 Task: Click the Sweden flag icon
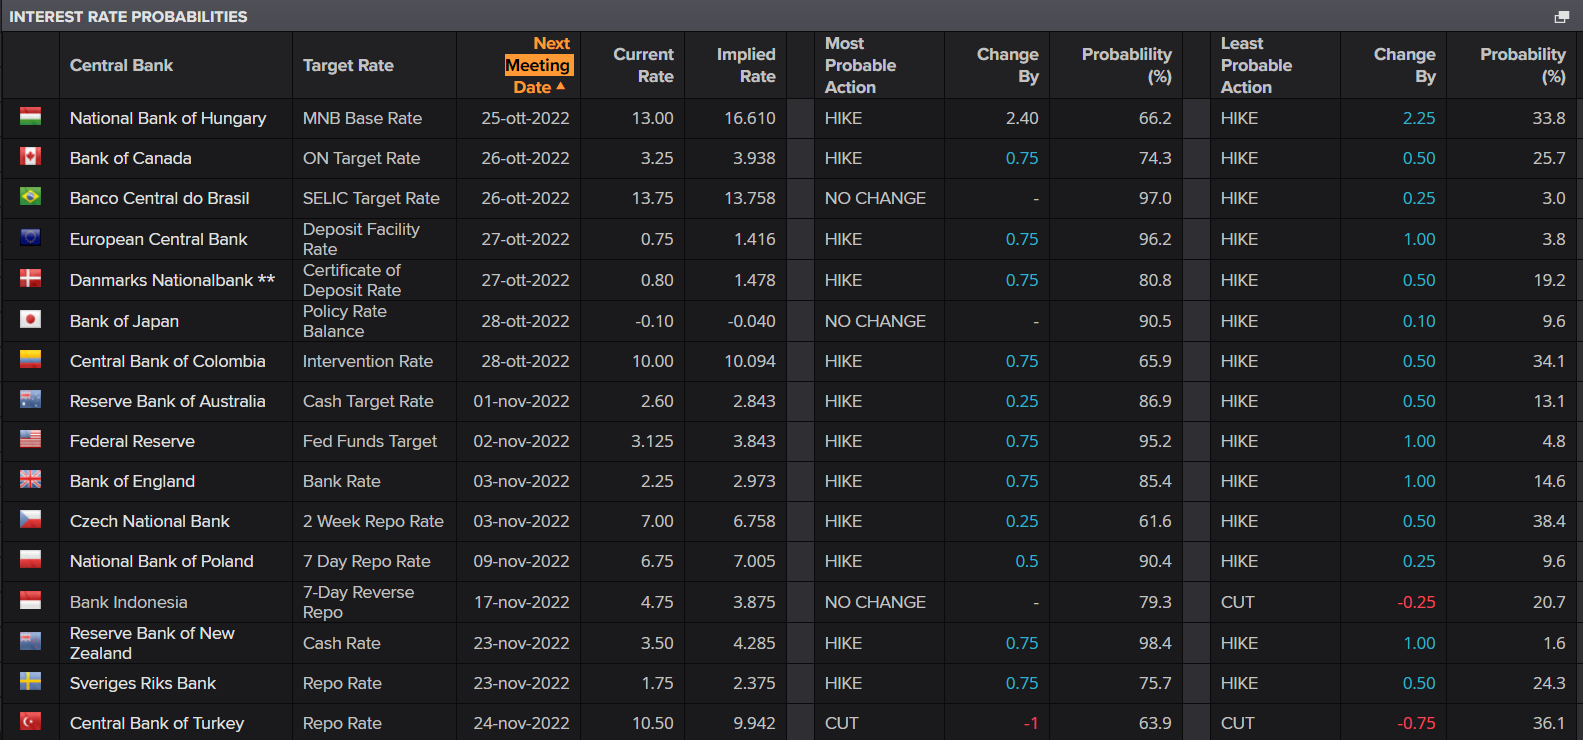31,682
